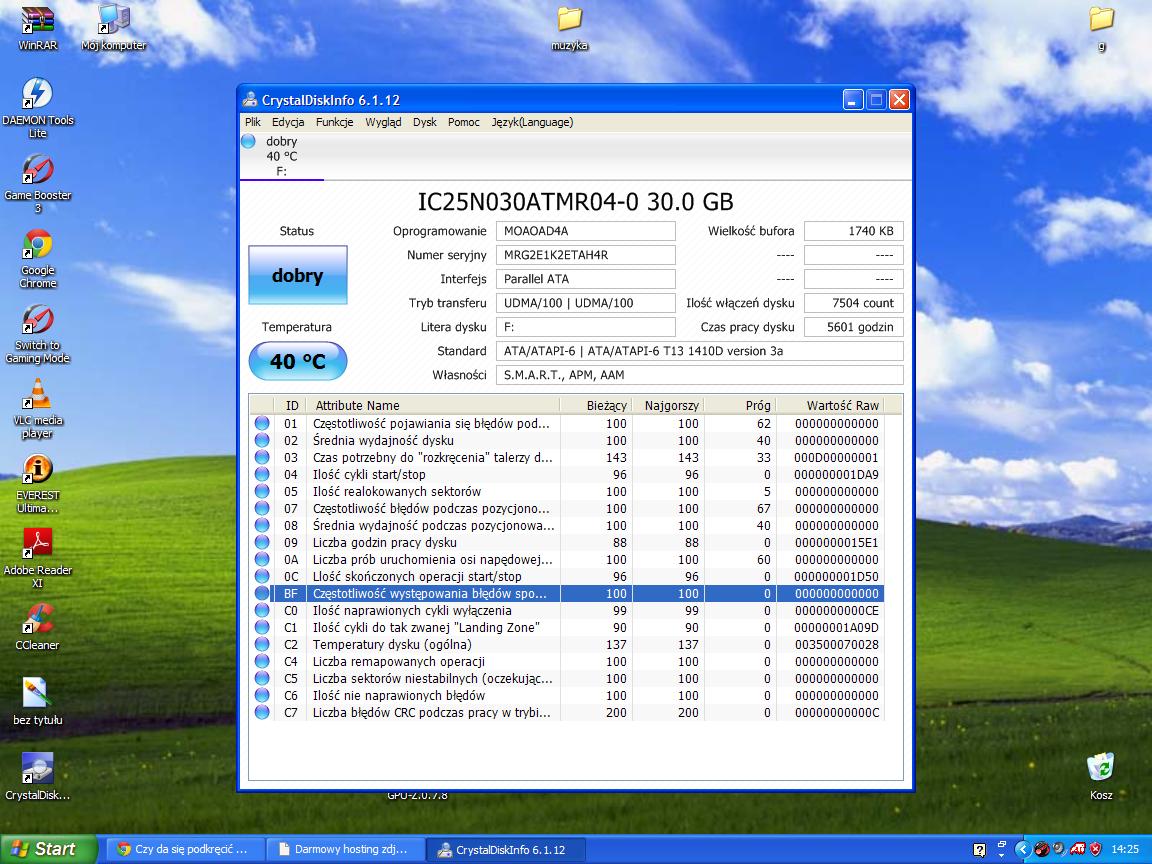The width and height of the screenshot is (1152, 864).
Task: Open the folder named g on the desktop
Action: [x=1101, y=27]
